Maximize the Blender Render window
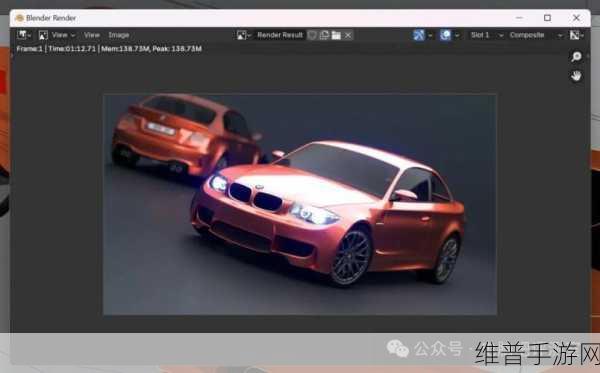The height and width of the screenshot is (373, 600). point(548,18)
